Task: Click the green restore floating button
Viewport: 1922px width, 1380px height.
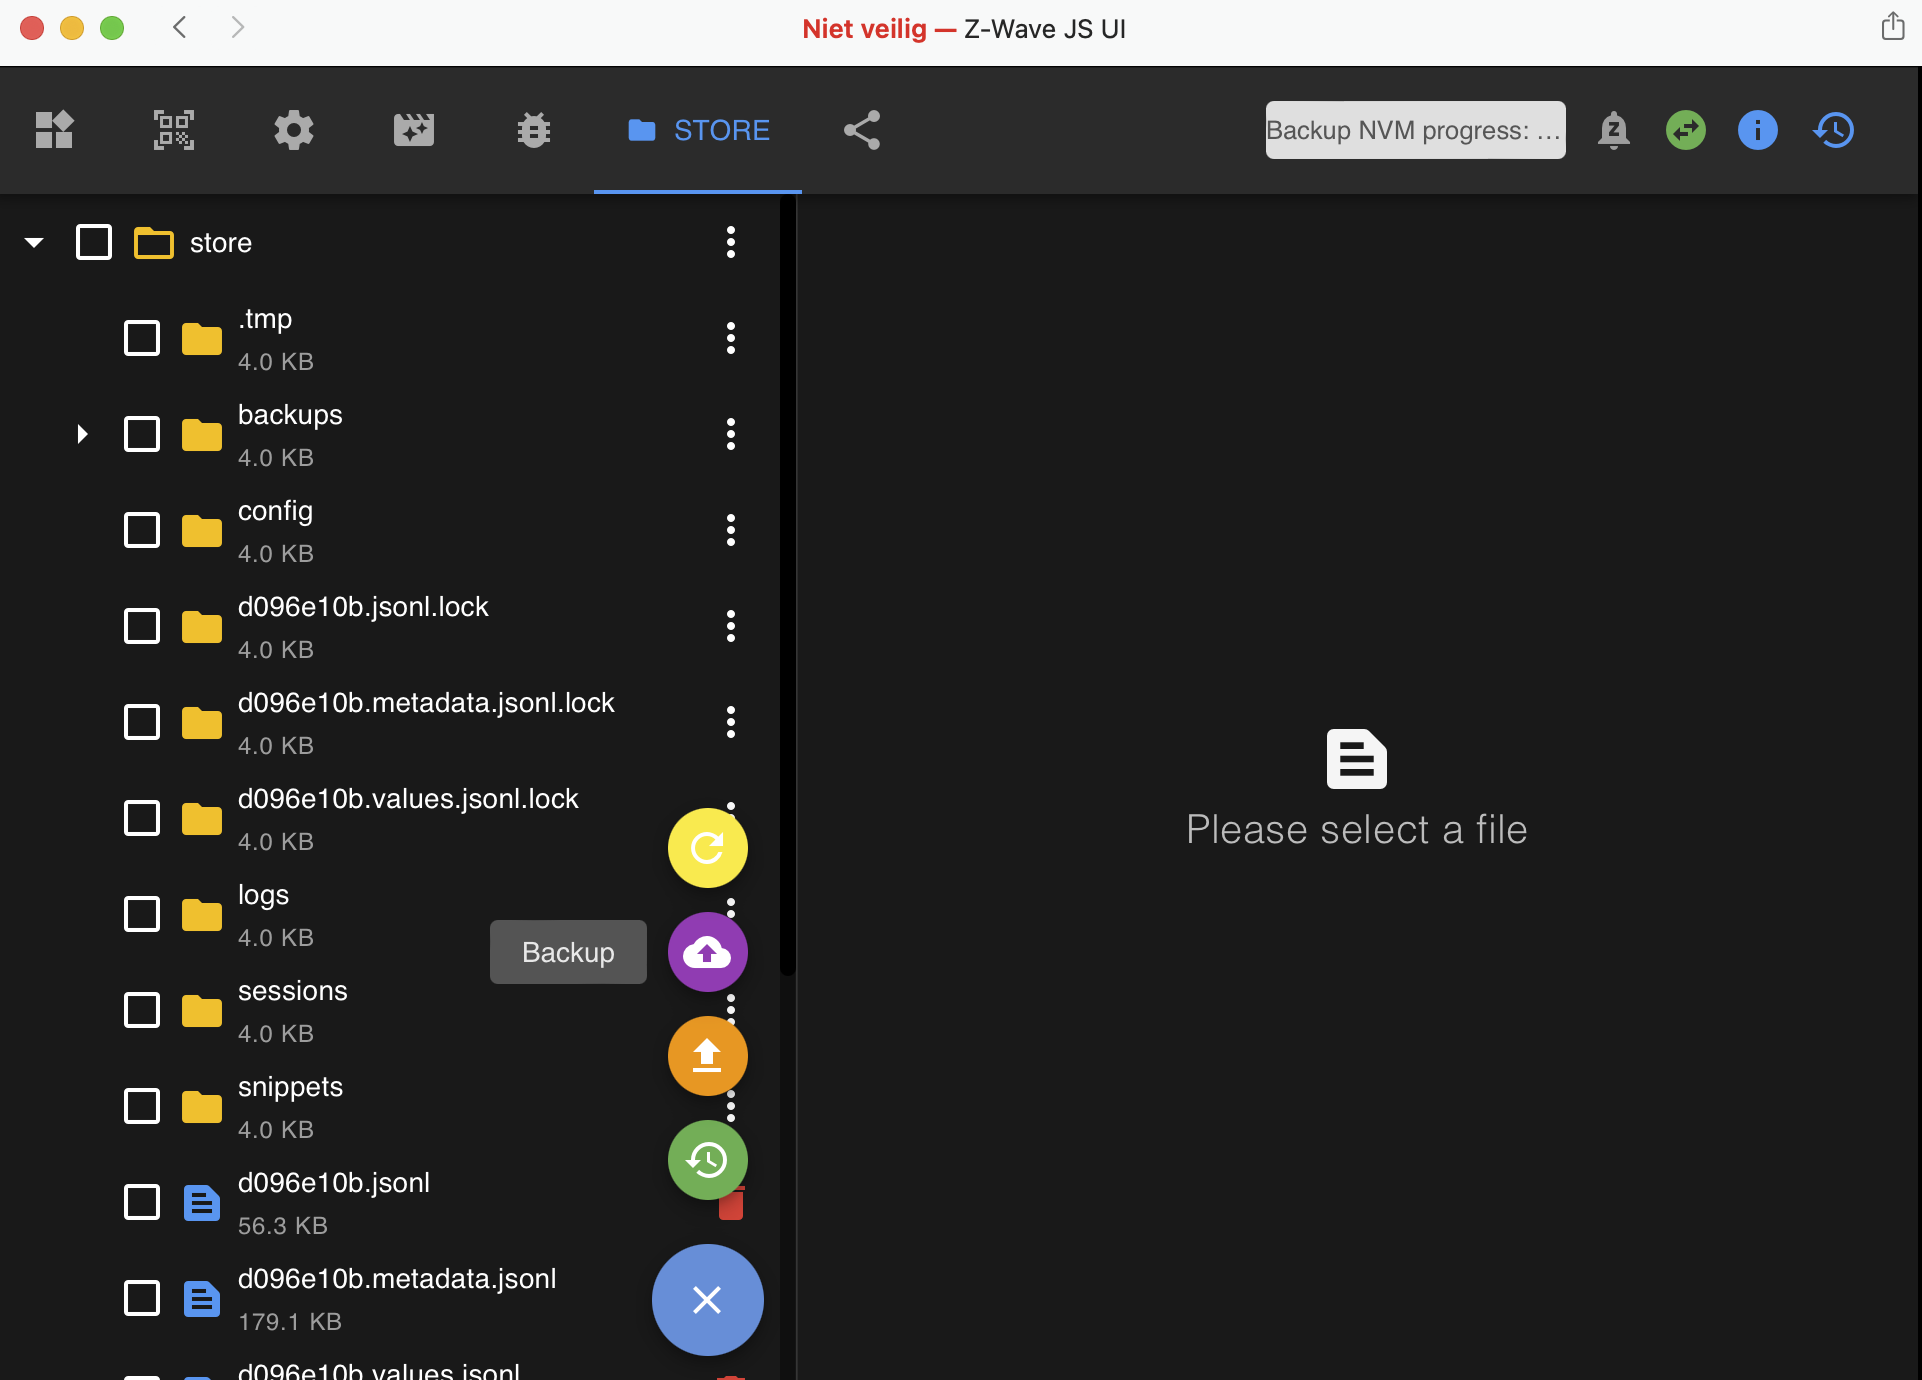Action: [x=708, y=1160]
